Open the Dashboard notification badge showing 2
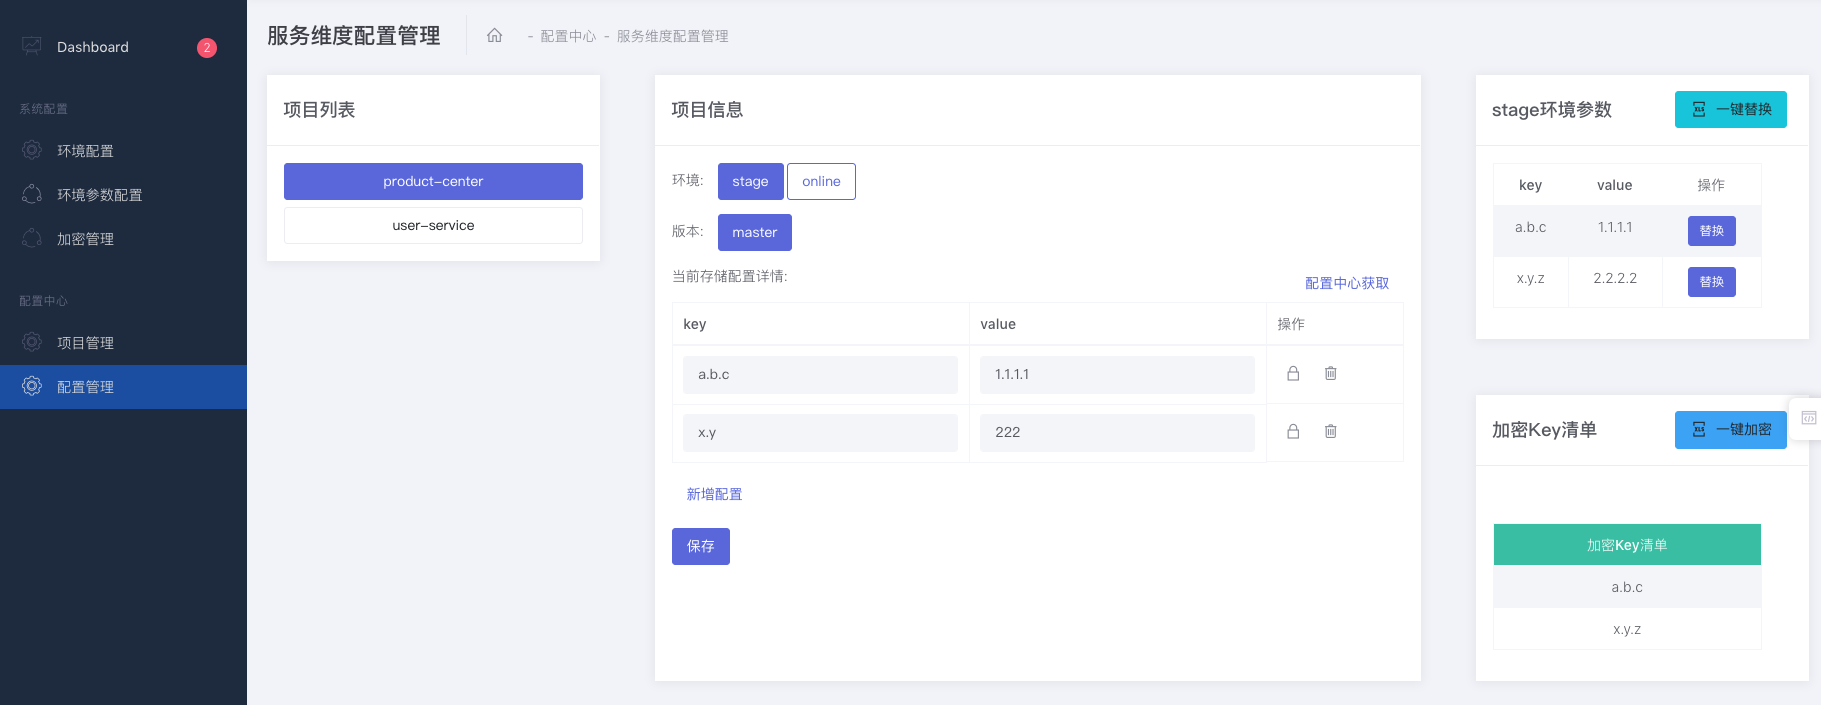 (x=207, y=48)
